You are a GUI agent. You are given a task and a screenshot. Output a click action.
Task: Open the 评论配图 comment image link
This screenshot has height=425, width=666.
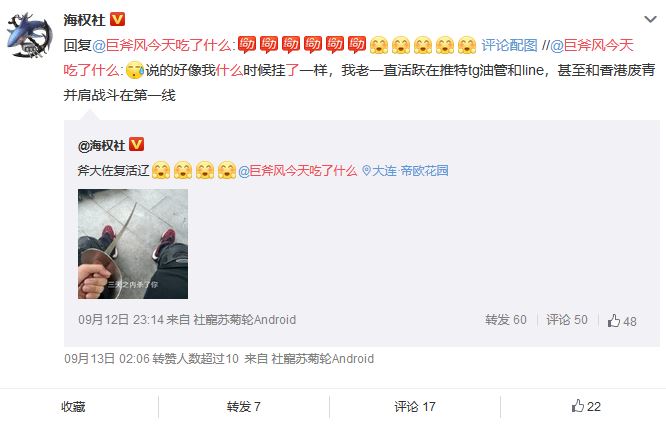pos(509,45)
